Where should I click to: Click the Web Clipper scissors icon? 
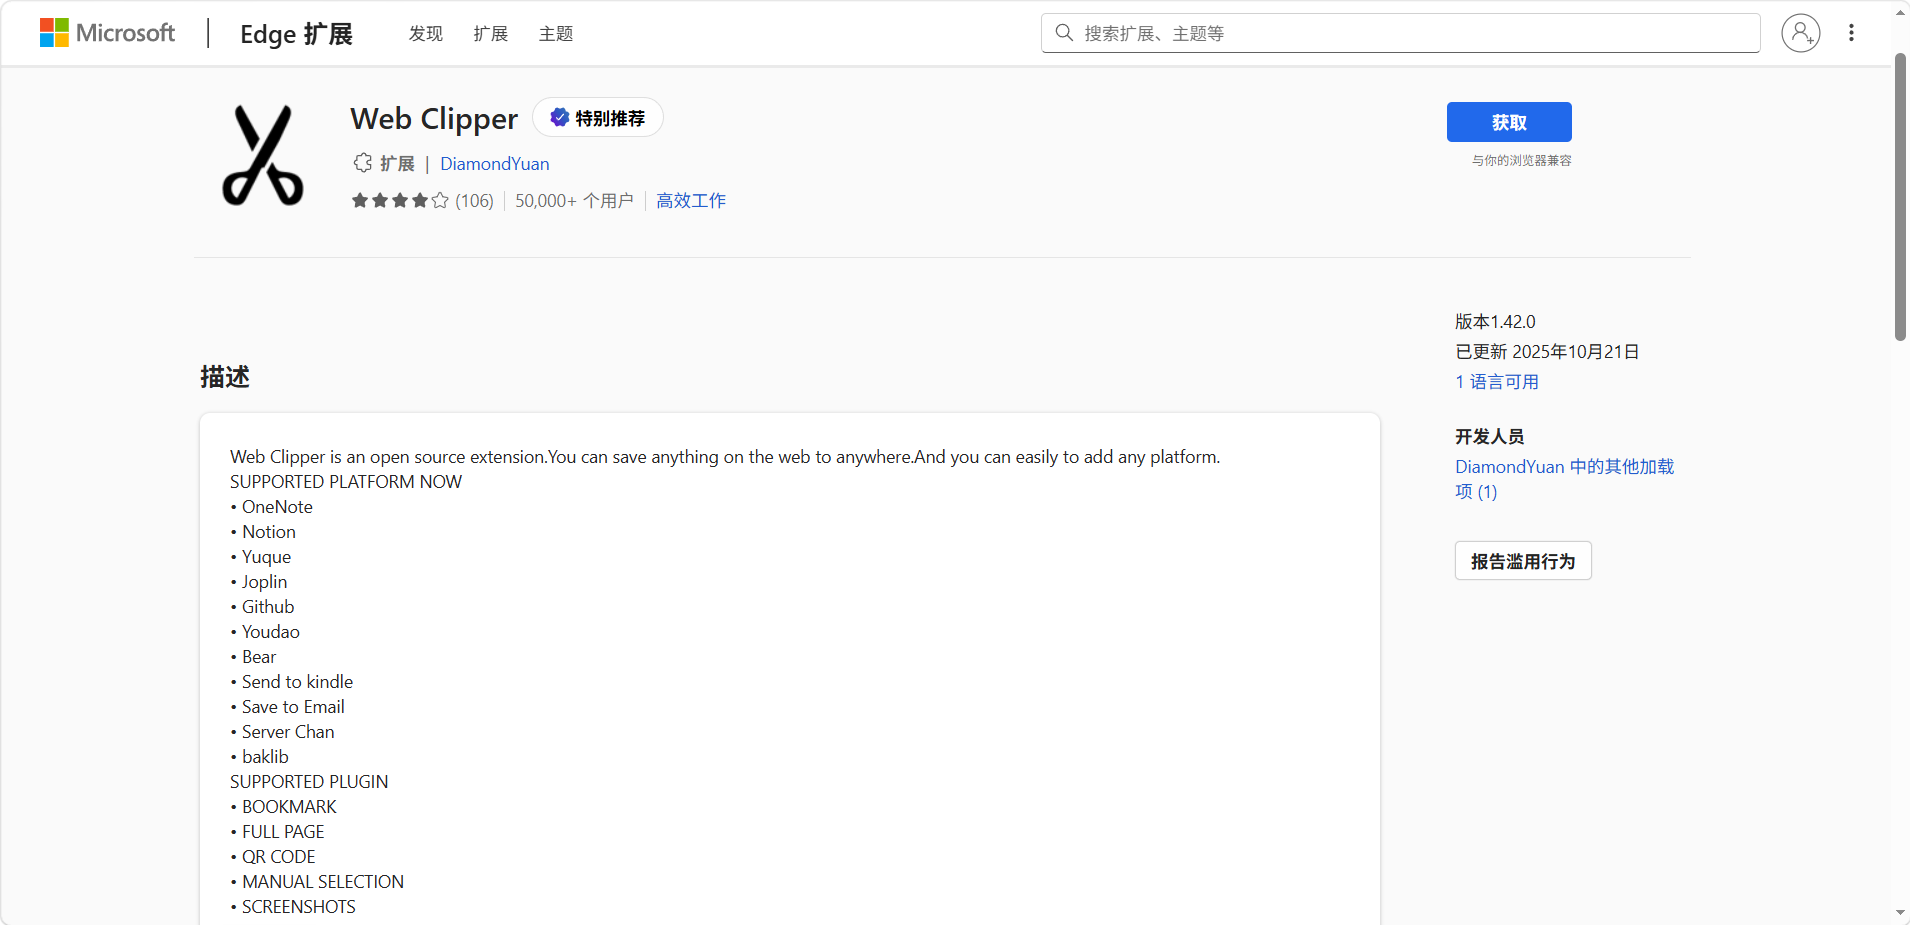coord(263,156)
